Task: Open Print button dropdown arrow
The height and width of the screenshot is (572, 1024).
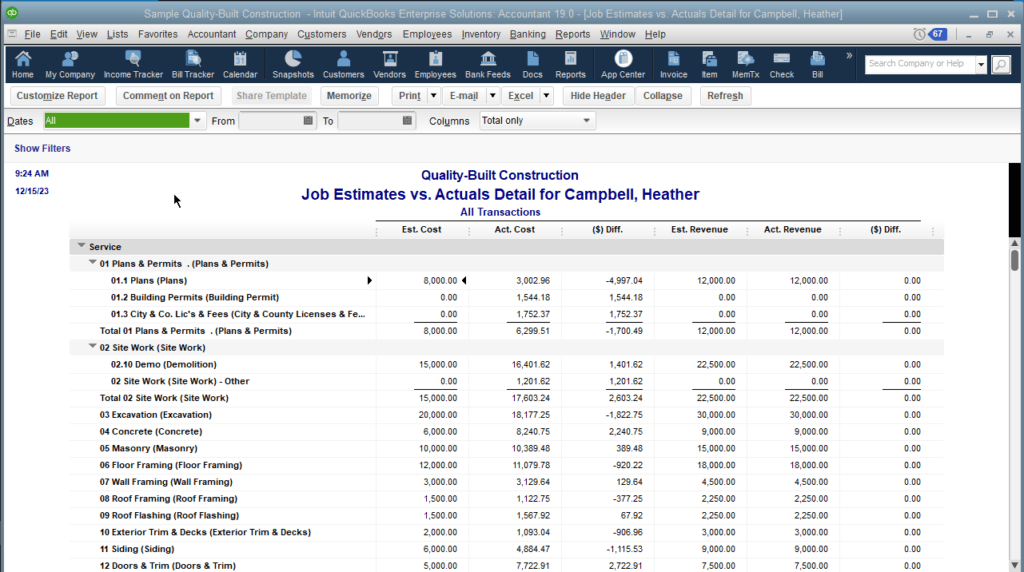Action: 434,96
